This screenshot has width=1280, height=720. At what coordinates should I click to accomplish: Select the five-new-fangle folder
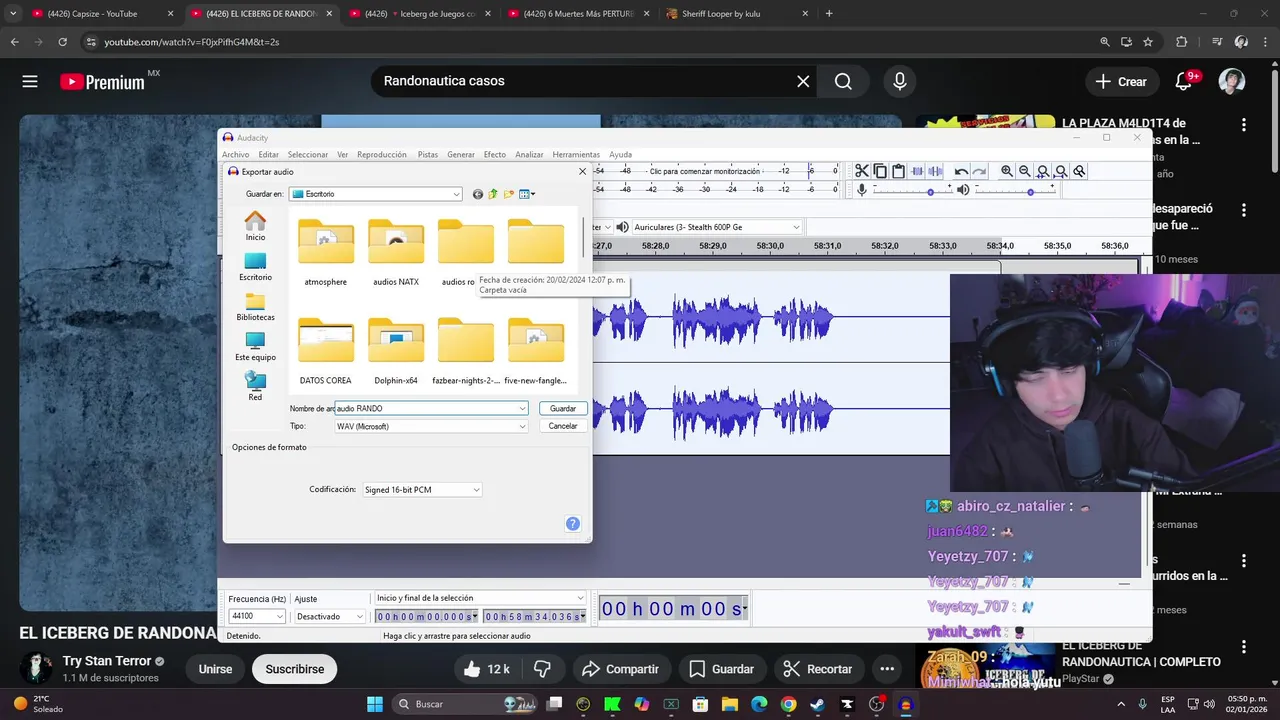(x=536, y=351)
